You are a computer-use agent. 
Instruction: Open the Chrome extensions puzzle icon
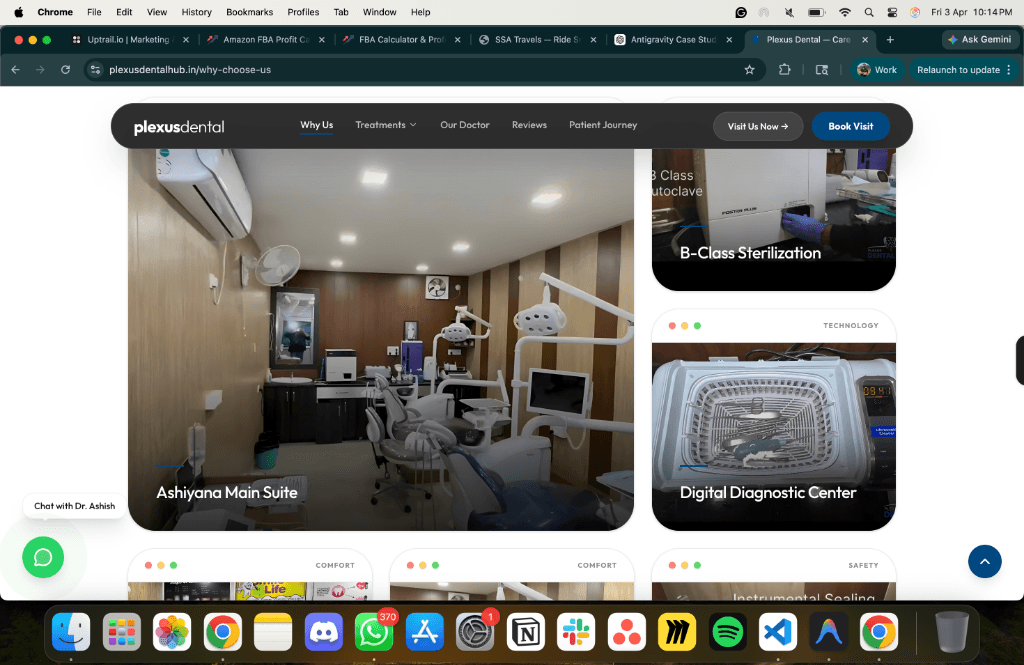point(785,70)
